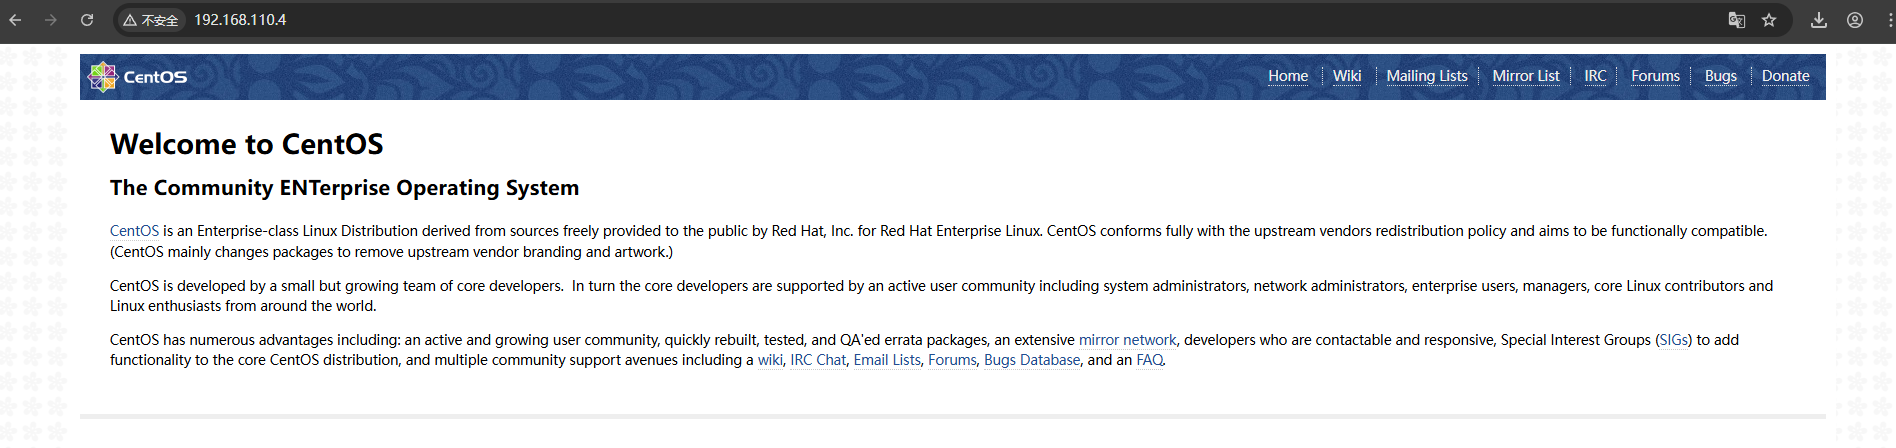Click the translate page icon
Screen dimensions: 1896x448
[x=1737, y=20]
